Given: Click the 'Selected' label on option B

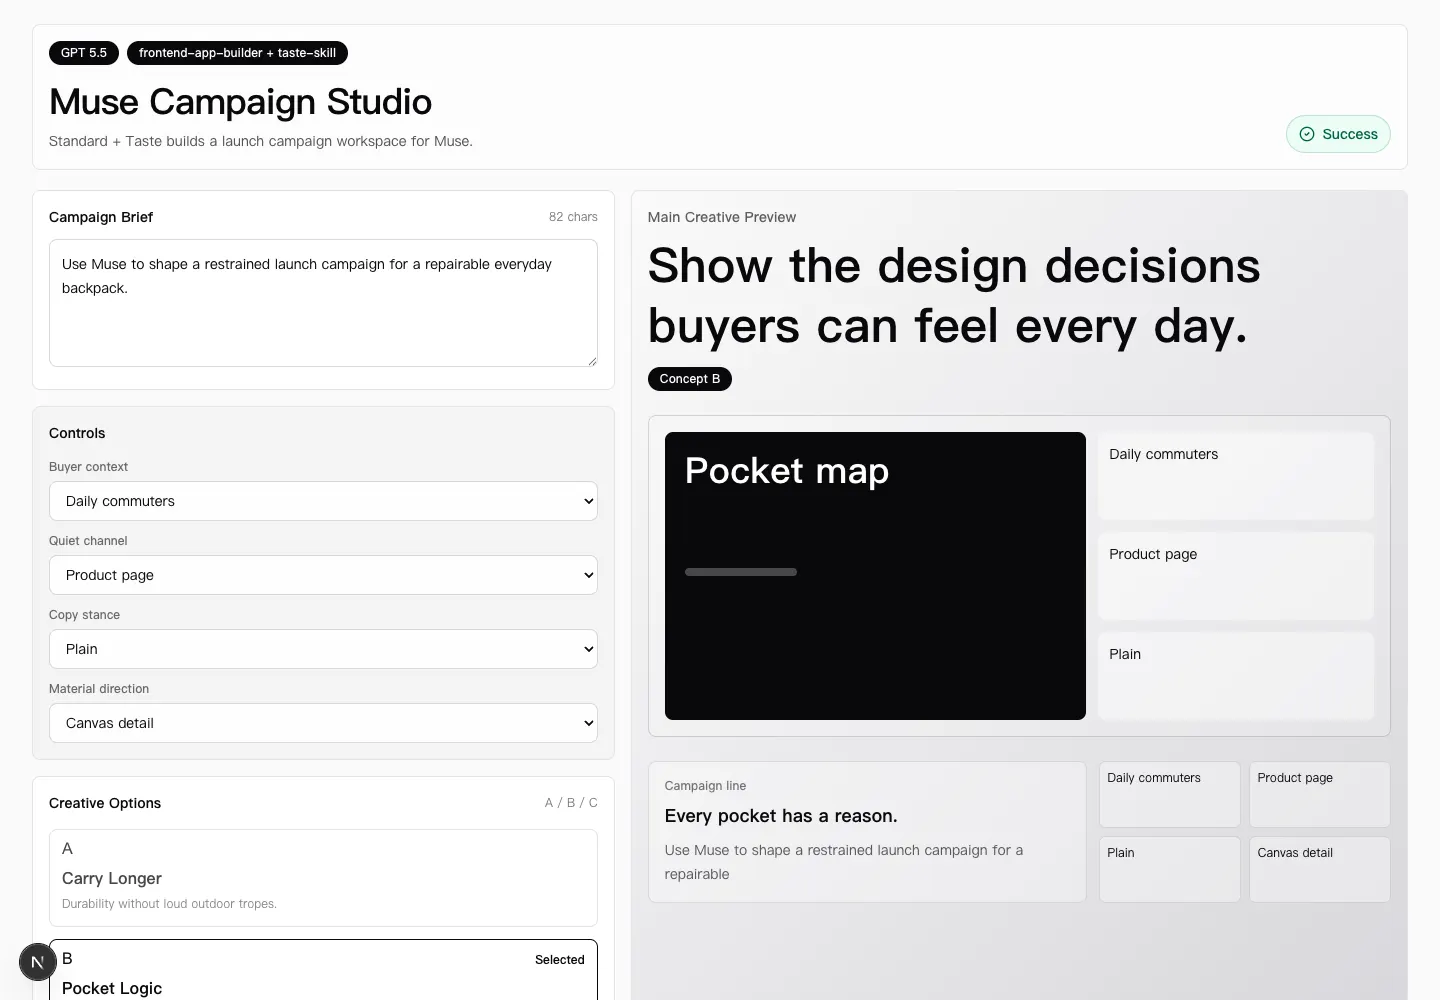Looking at the screenshot, I should (x=560, y=960).
